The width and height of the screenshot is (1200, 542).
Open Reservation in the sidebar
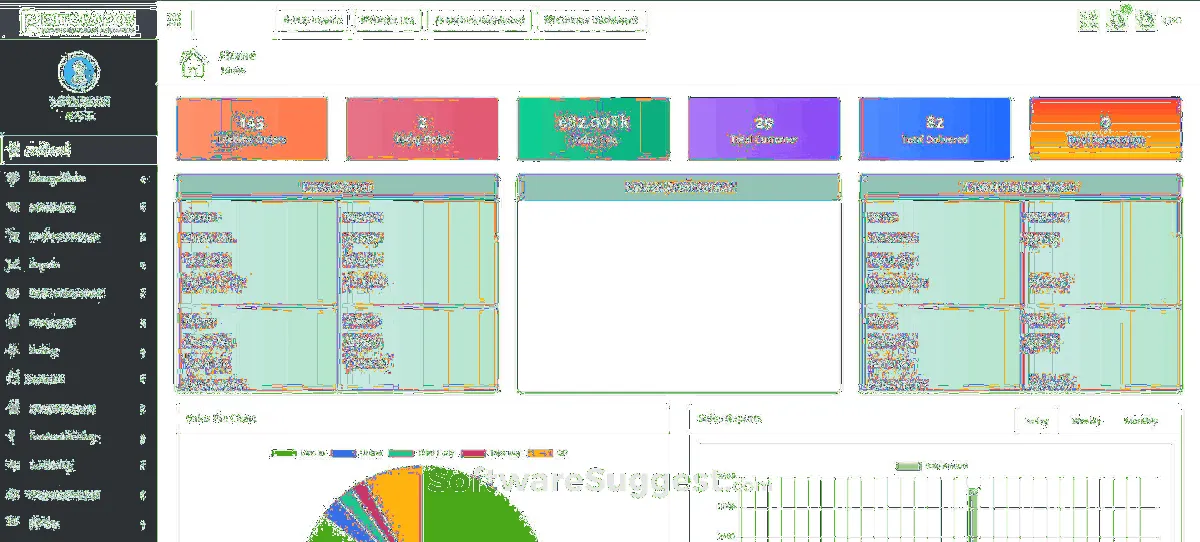(x=79, y=208)
